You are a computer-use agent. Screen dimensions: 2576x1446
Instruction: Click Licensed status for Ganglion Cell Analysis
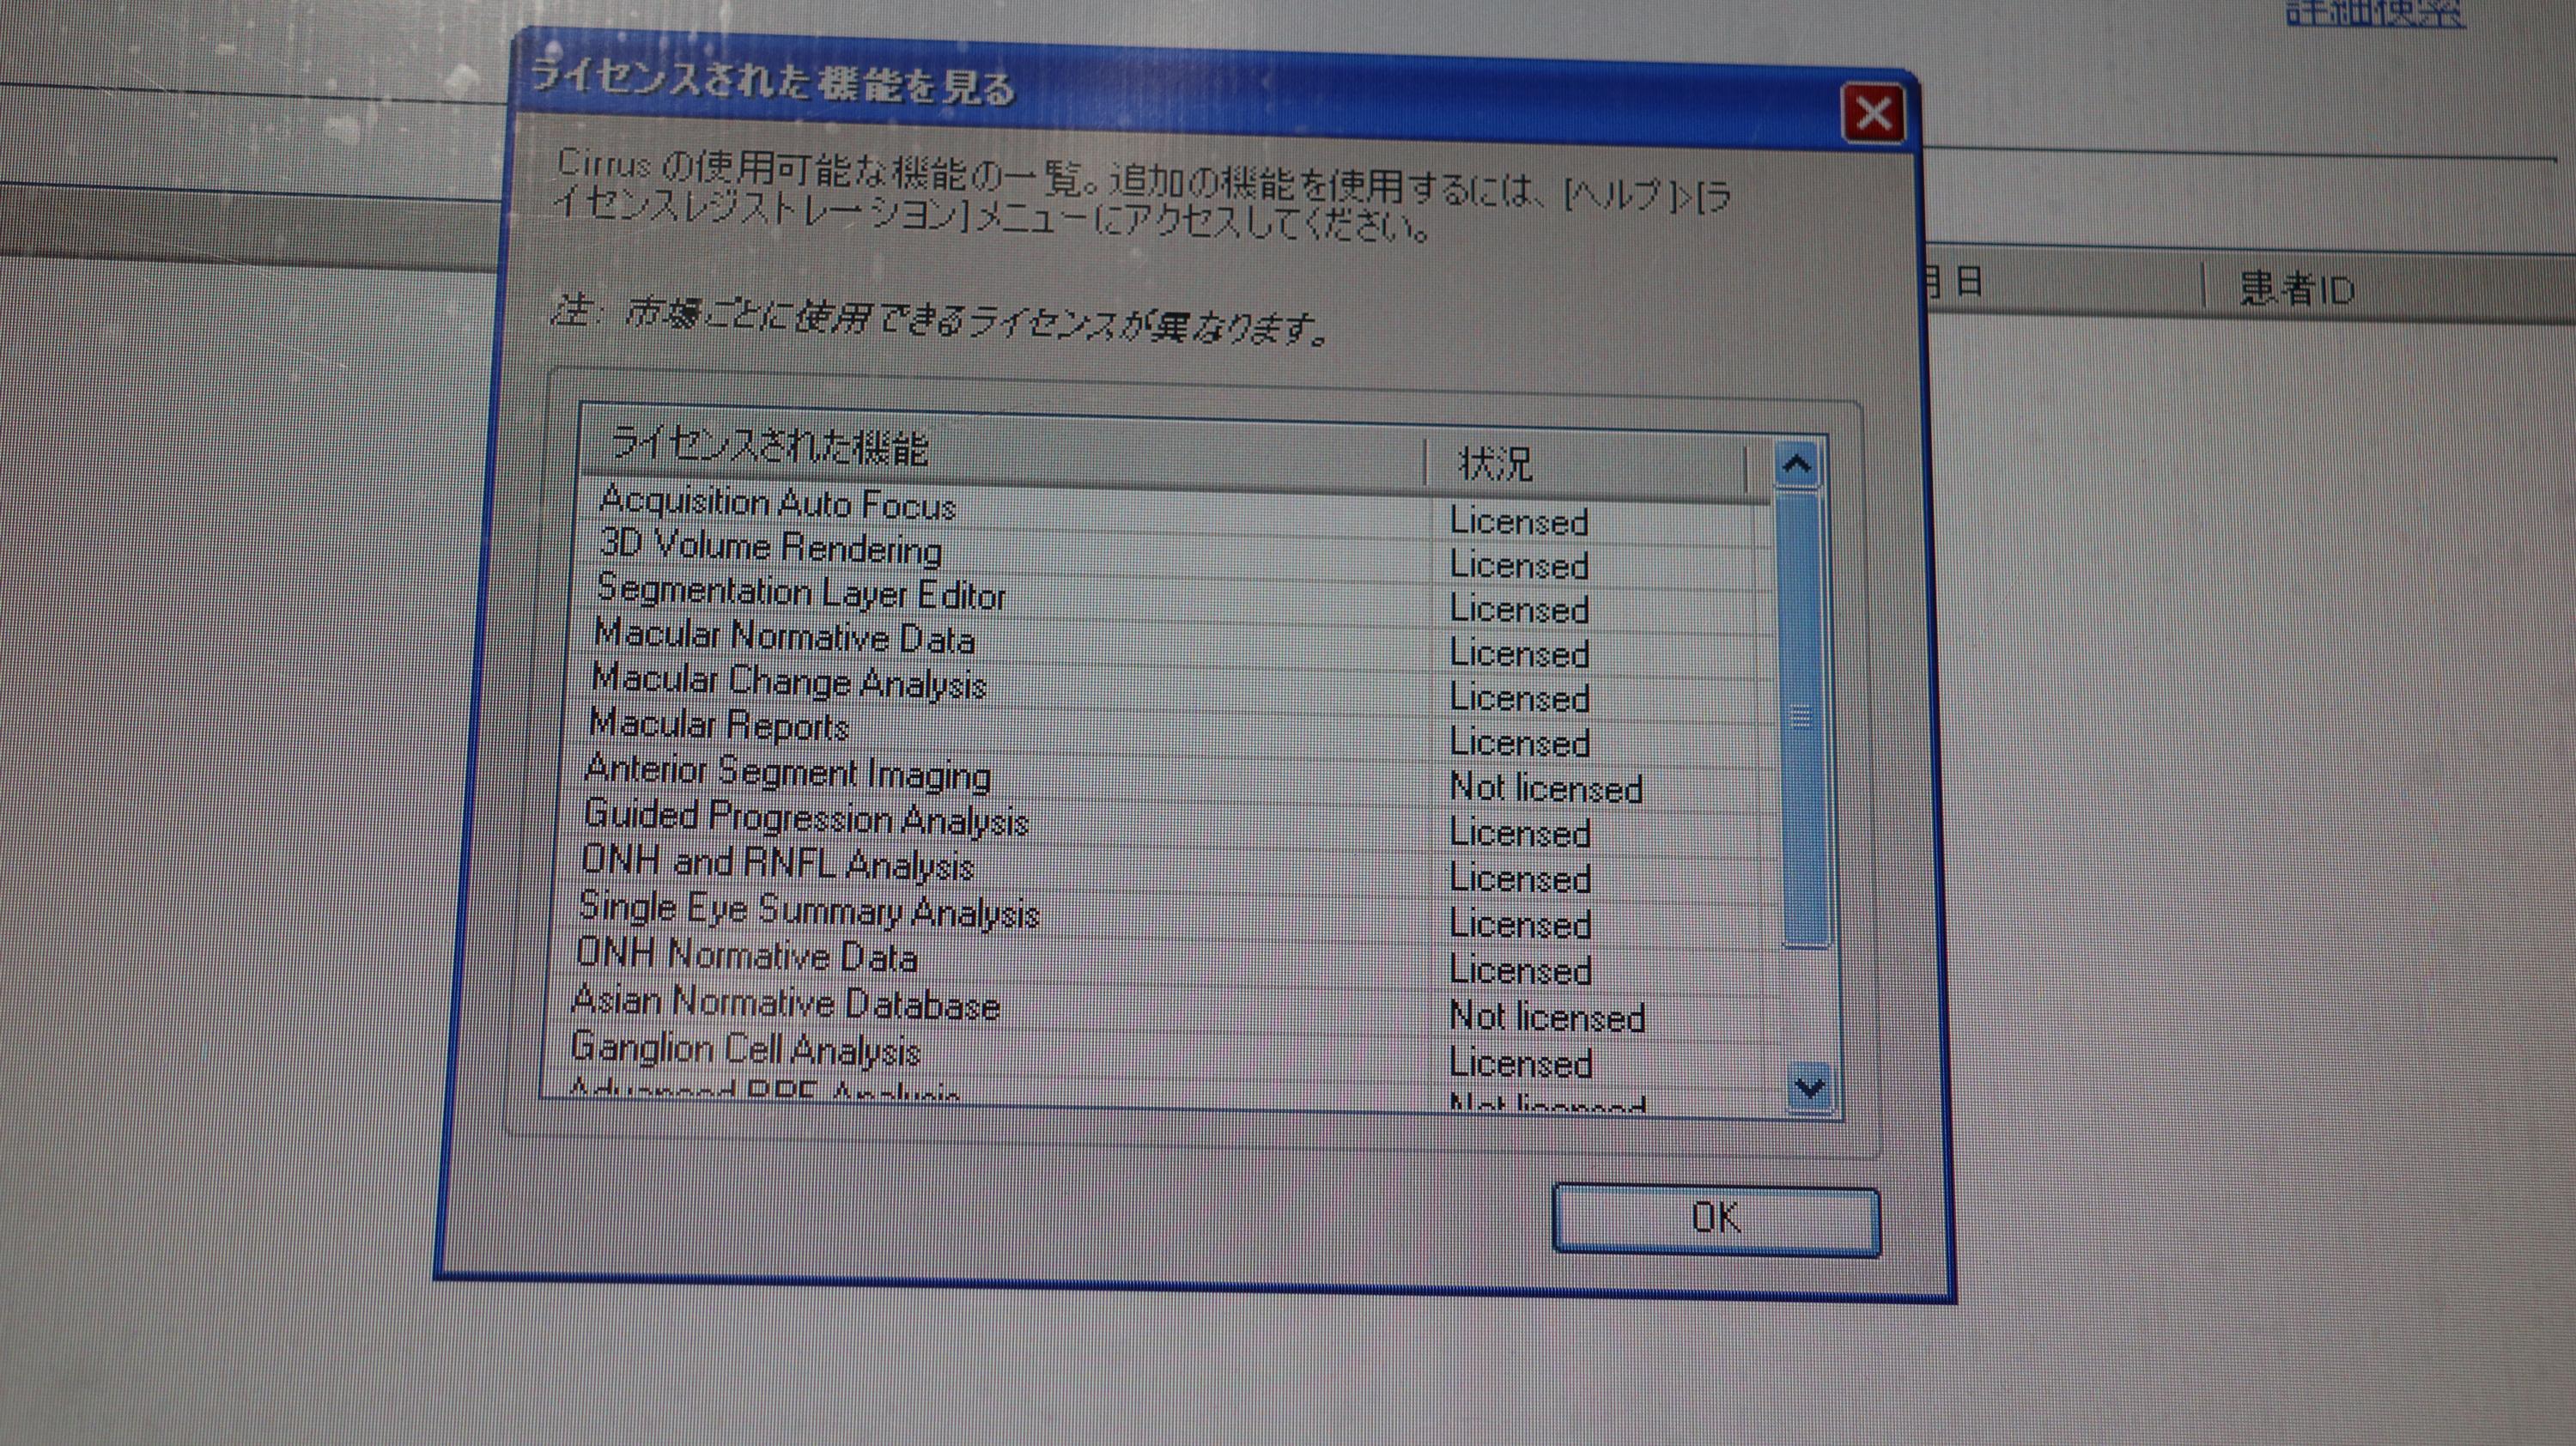click(1521, 1063)
